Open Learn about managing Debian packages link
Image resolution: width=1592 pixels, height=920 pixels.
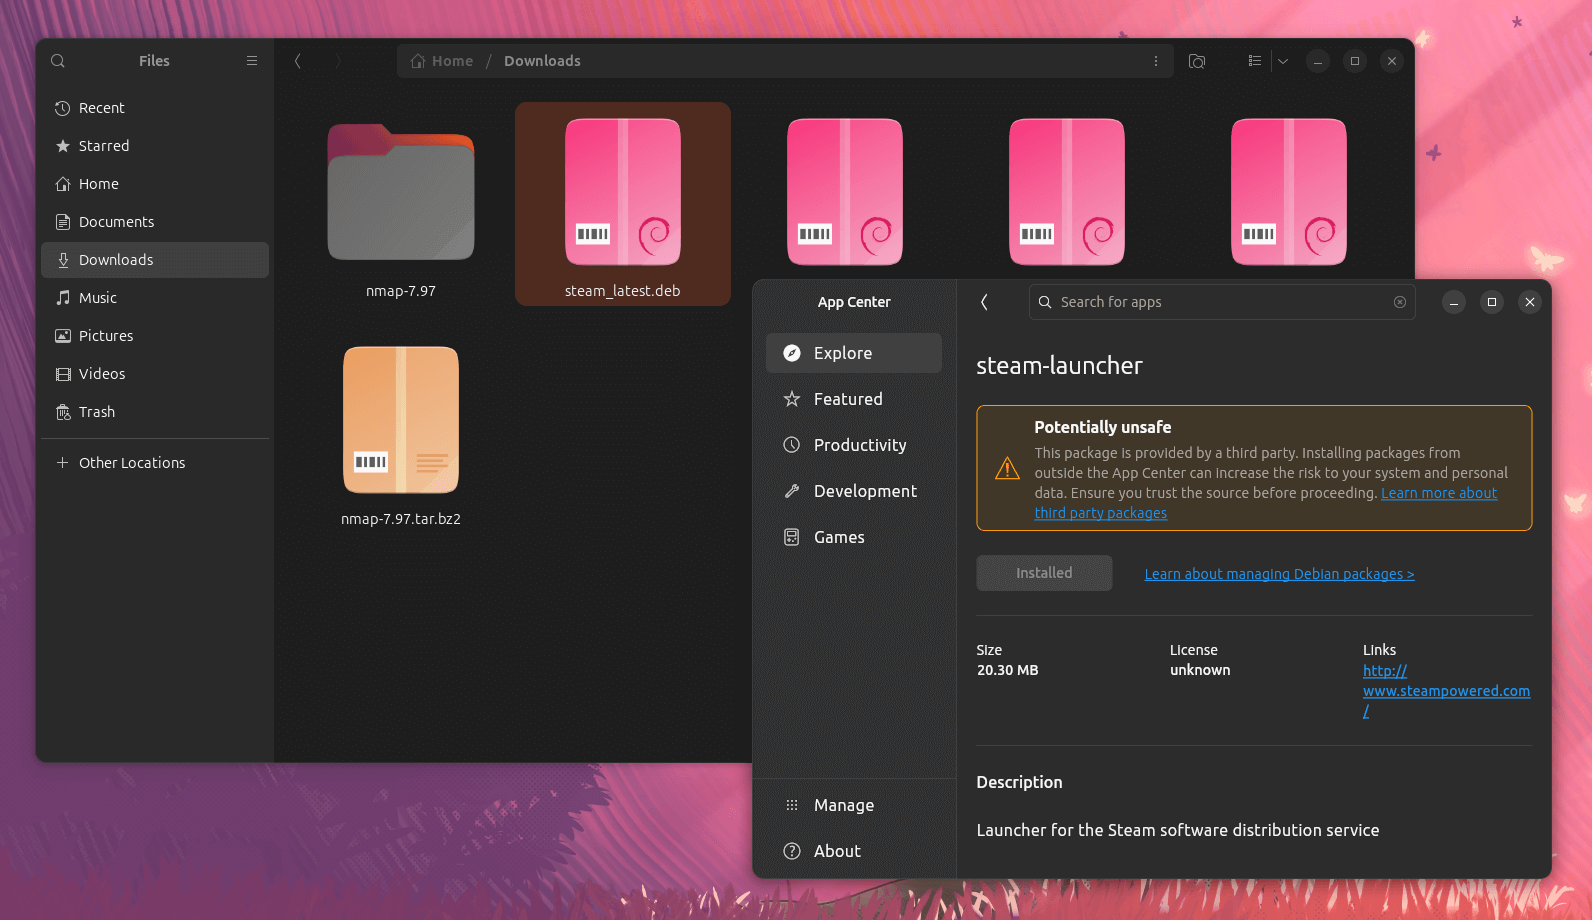[1279, 574]
